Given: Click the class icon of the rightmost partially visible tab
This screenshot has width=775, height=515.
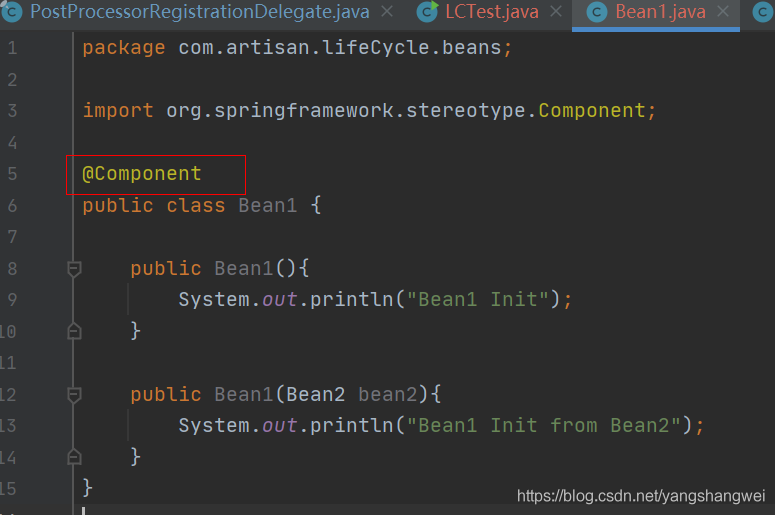Looking at the screenshot, I should pos(763,12).
